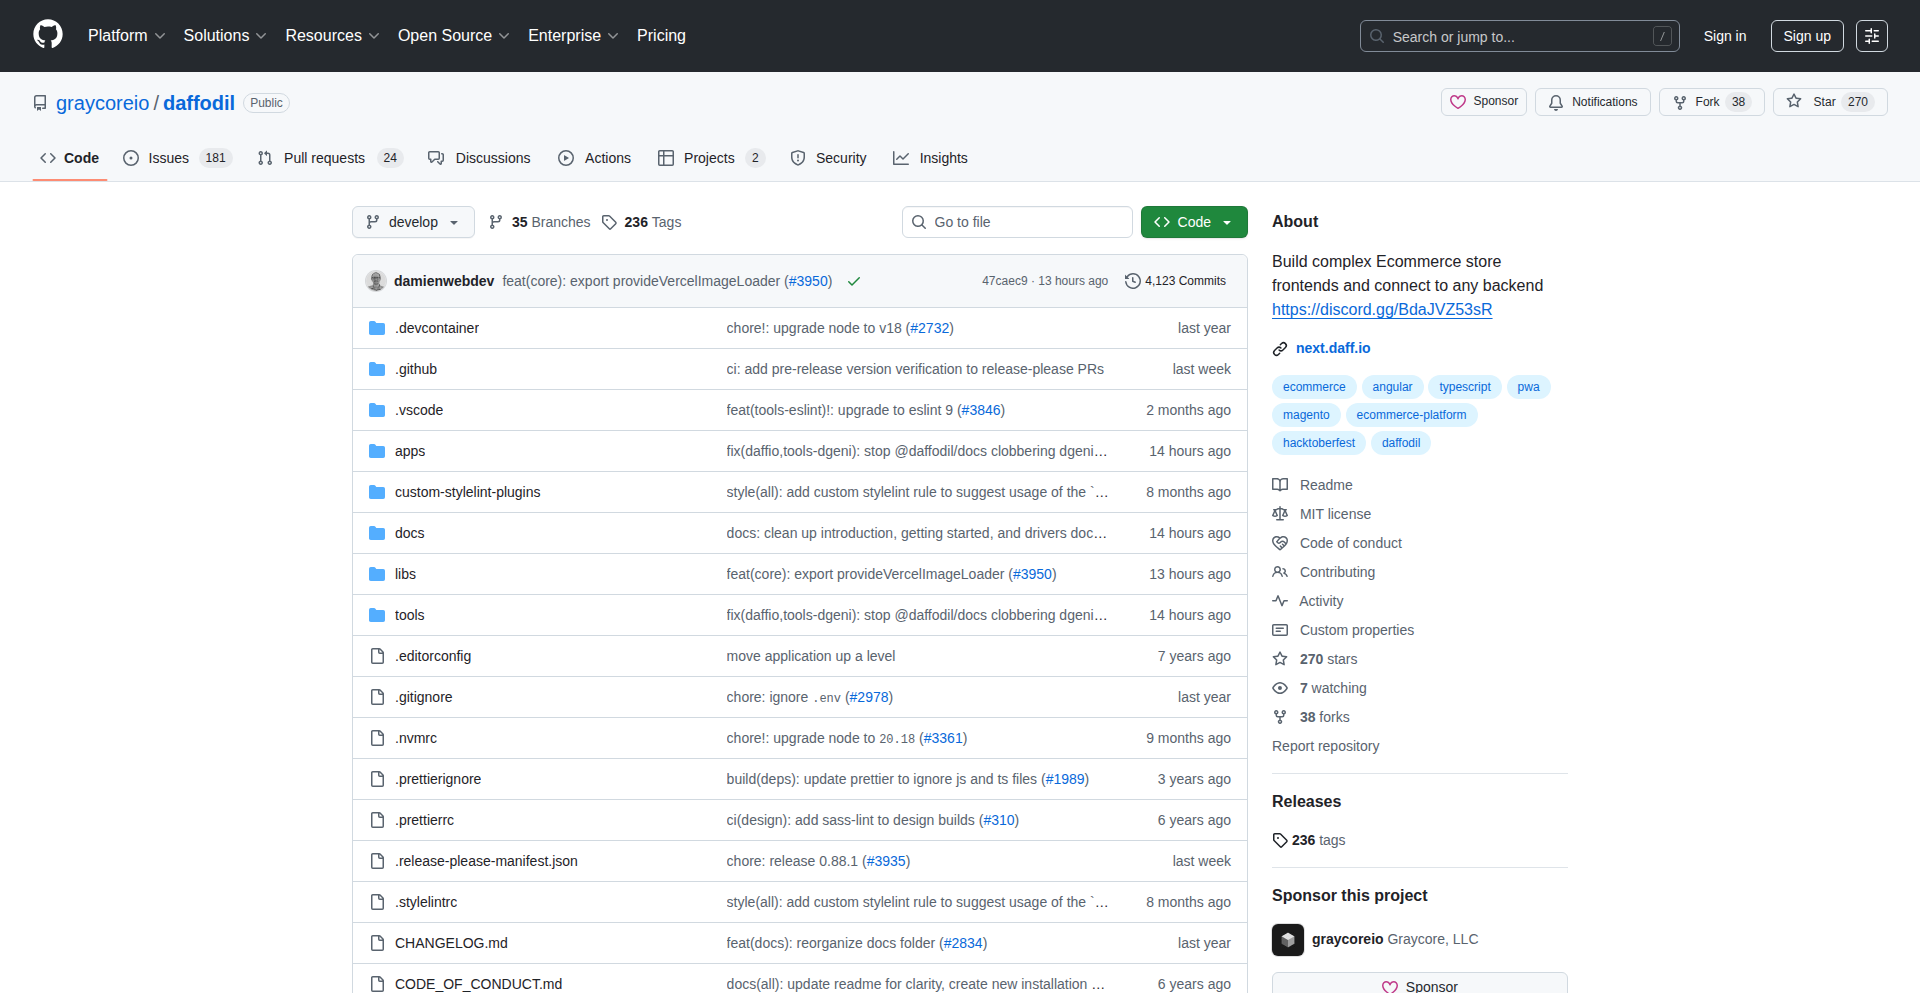
Task: Click the Activity pulse icon
Action: pyautogui.click(x=1280, y=601)
